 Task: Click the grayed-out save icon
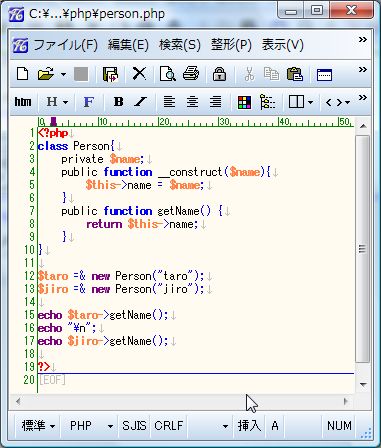coord(81,74)
